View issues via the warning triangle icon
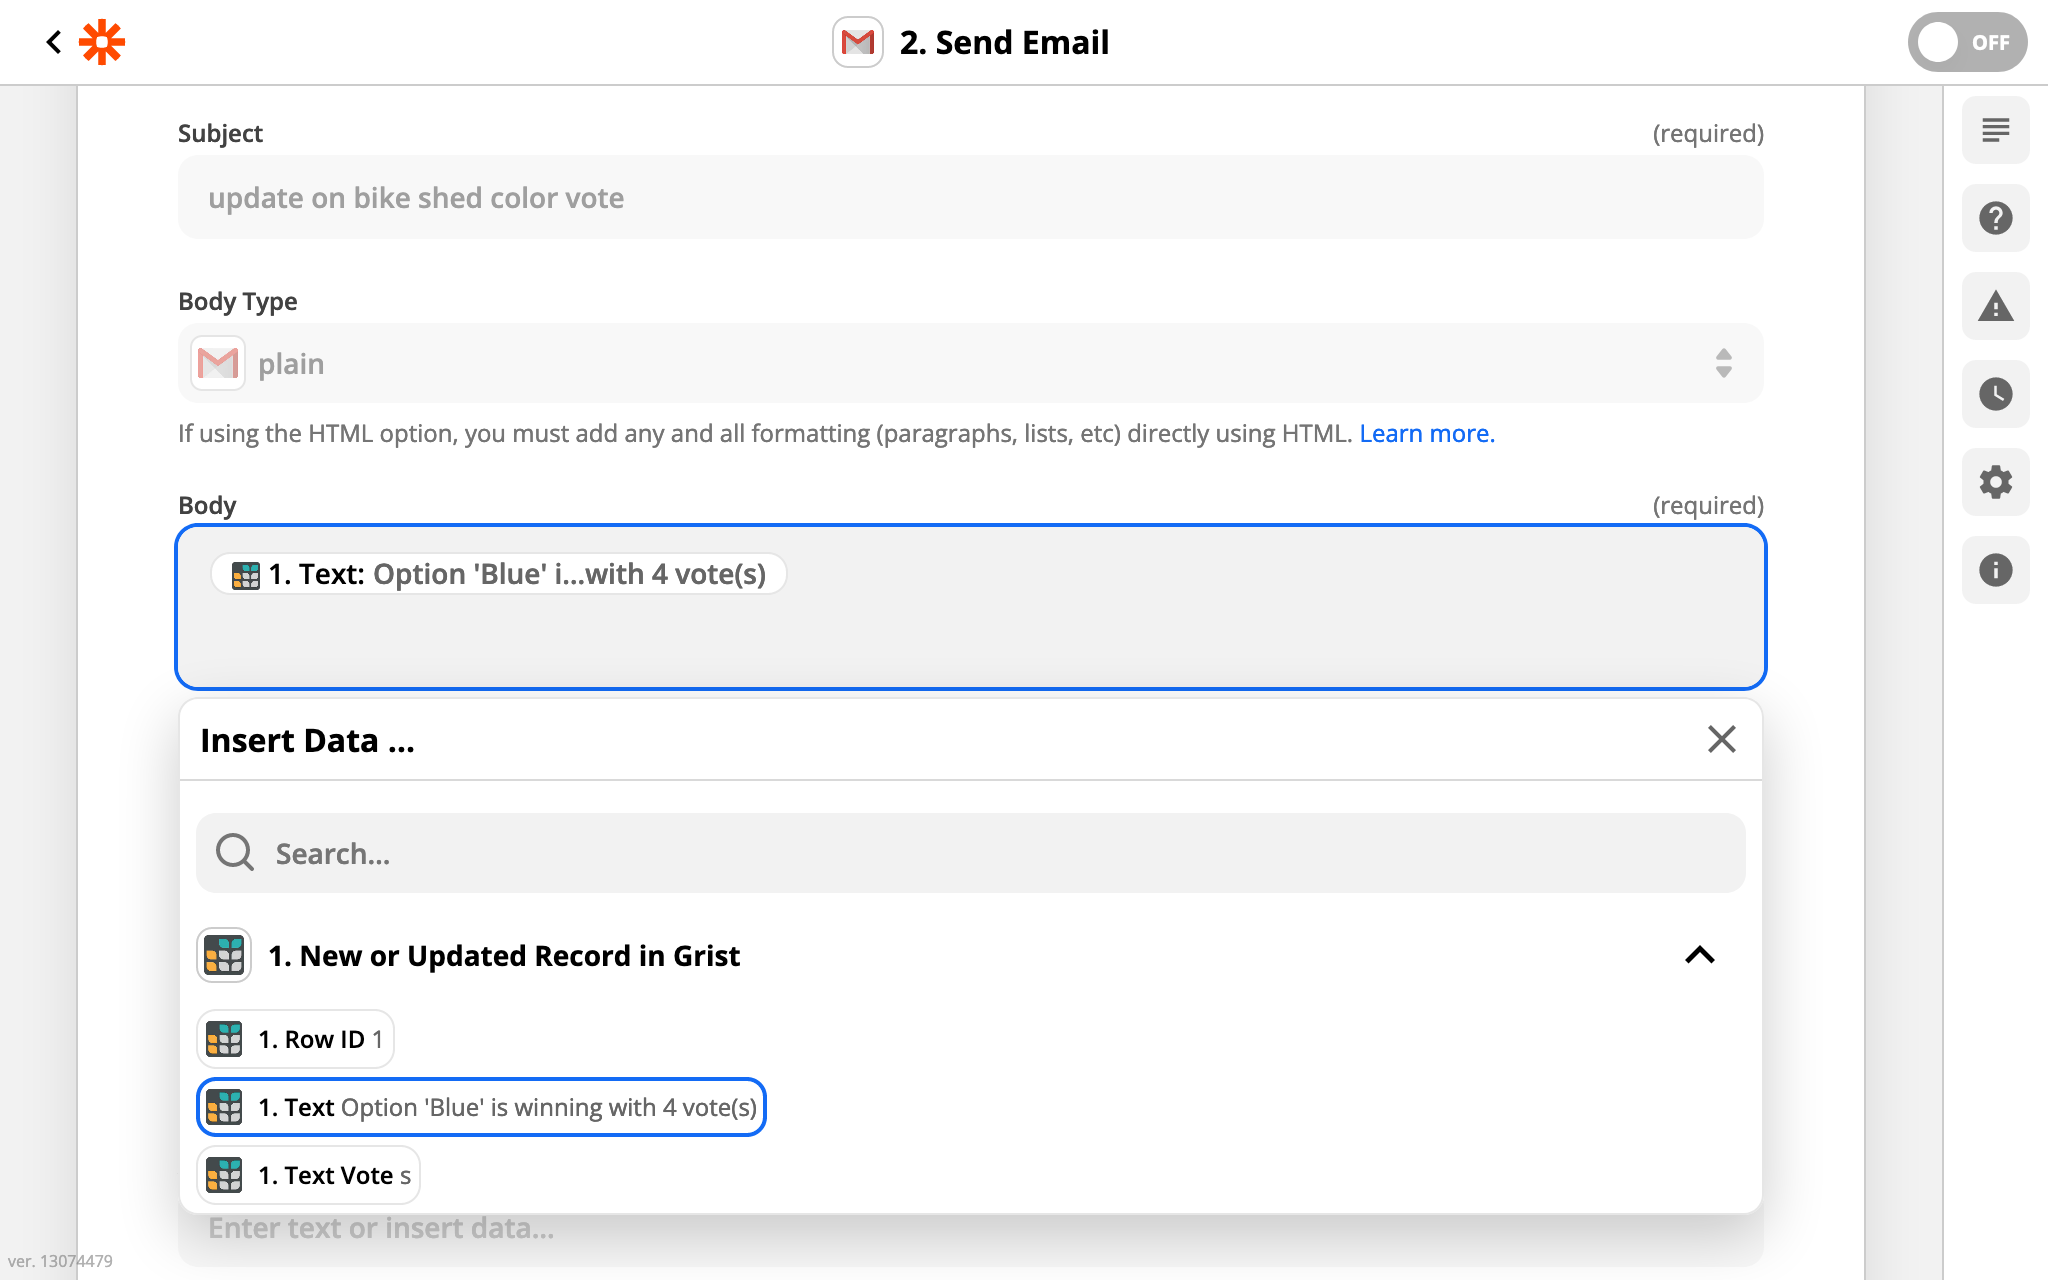This screenshot has height=1280, width=2048. coord(1995,306)
